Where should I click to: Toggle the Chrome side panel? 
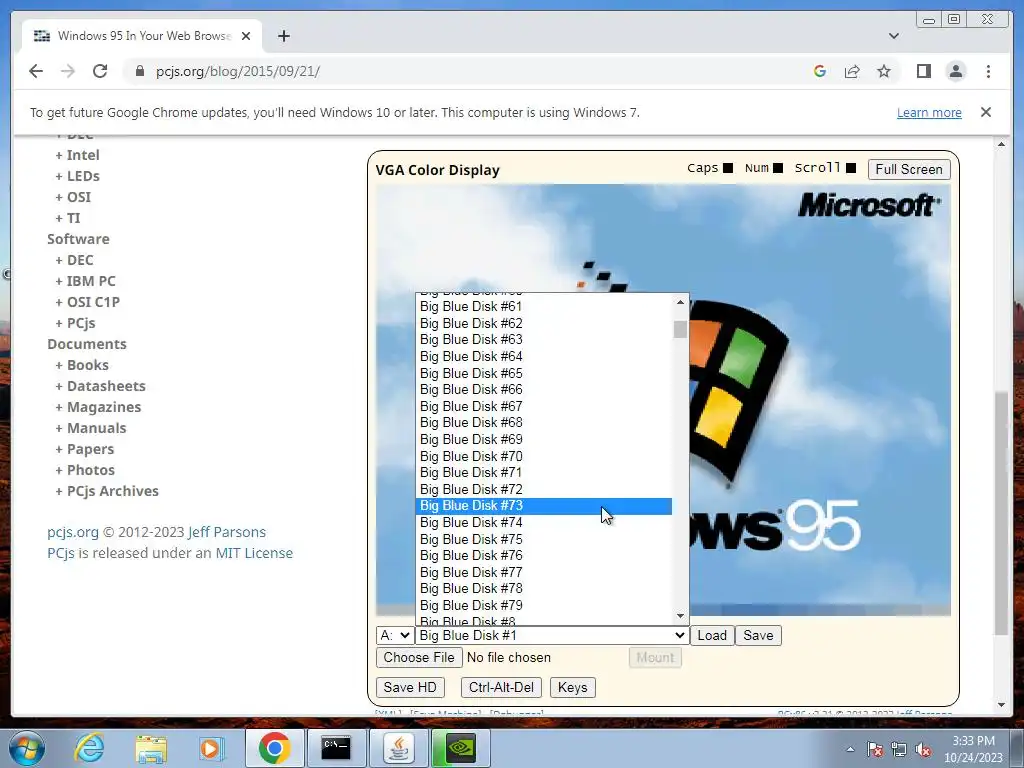(923, 71)
